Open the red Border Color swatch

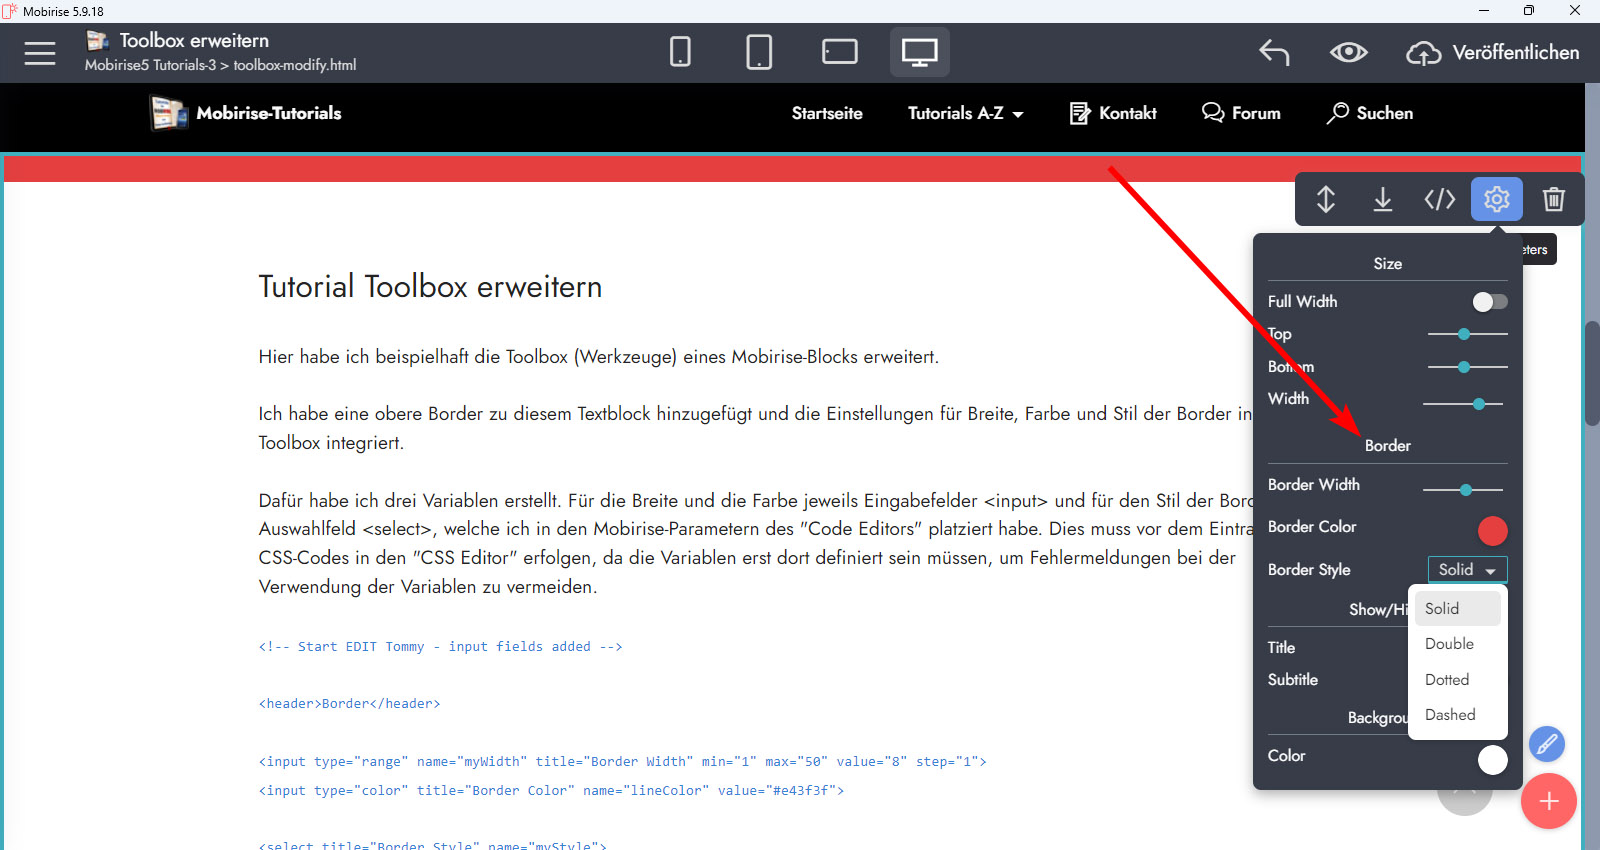tap(1492, 530)
